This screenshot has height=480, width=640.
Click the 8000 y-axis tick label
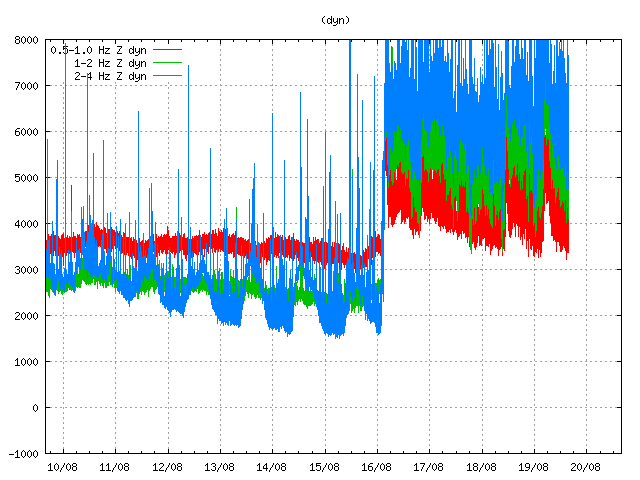click(27, 40)
